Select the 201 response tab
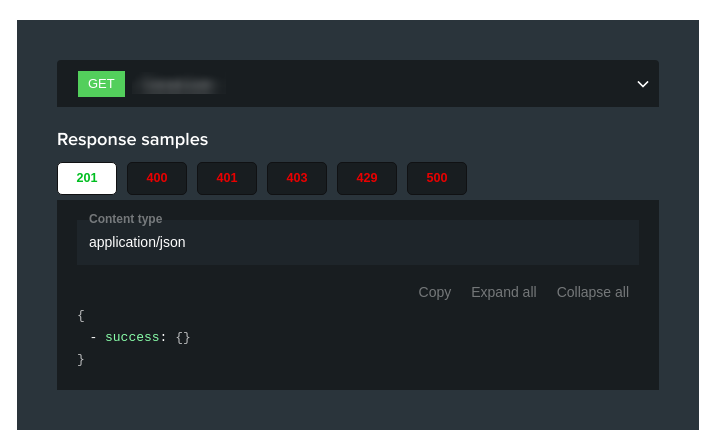The height and width of the screenshot is (448, 719). (x=87, y=178)
